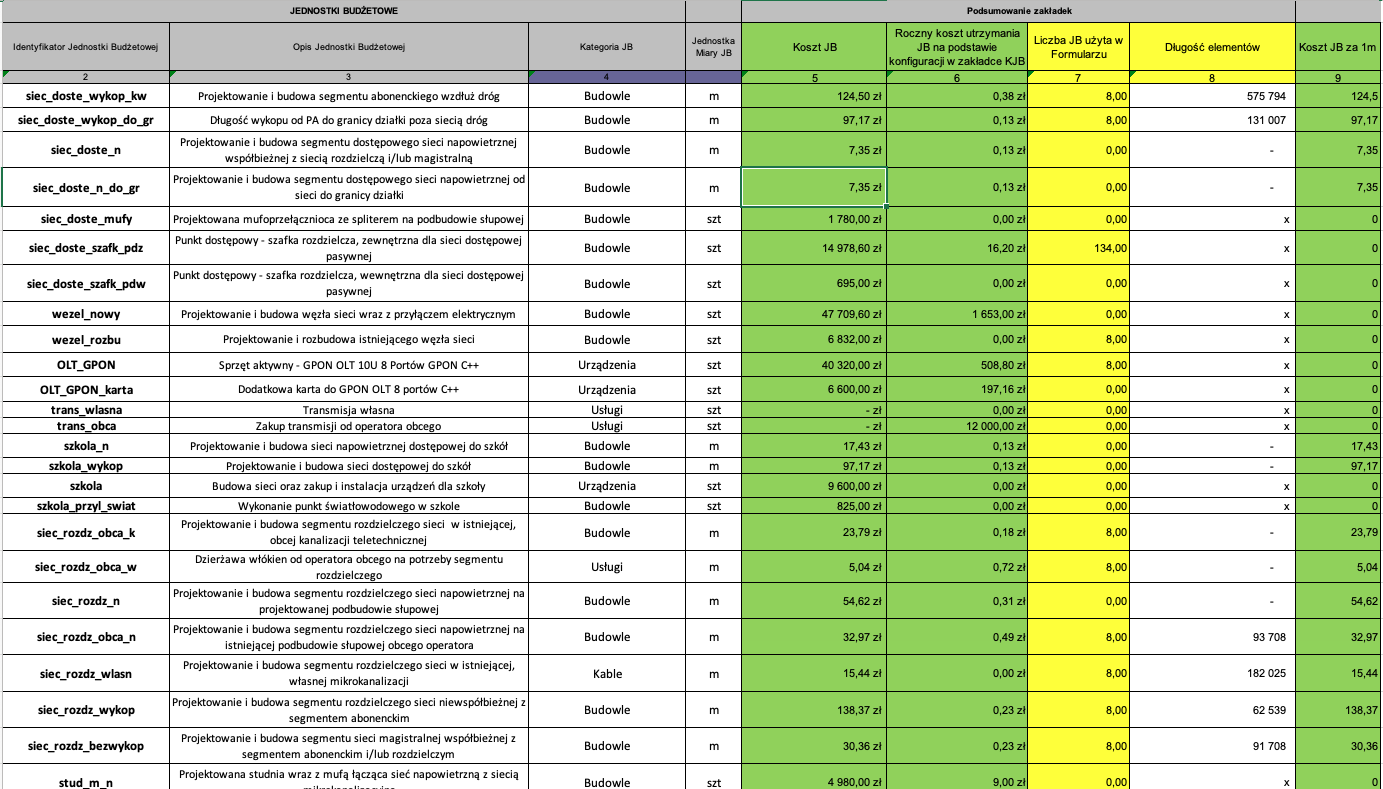Click the 'Roczny koszt utrzymania JB' header cell
Screen dimensions: 1383x789
tap(957, 47)
